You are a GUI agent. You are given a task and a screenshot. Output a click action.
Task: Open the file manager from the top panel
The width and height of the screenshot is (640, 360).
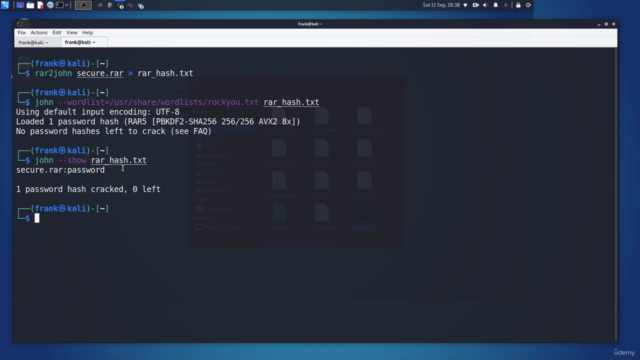pyautogui.click(x=30, y=5)
